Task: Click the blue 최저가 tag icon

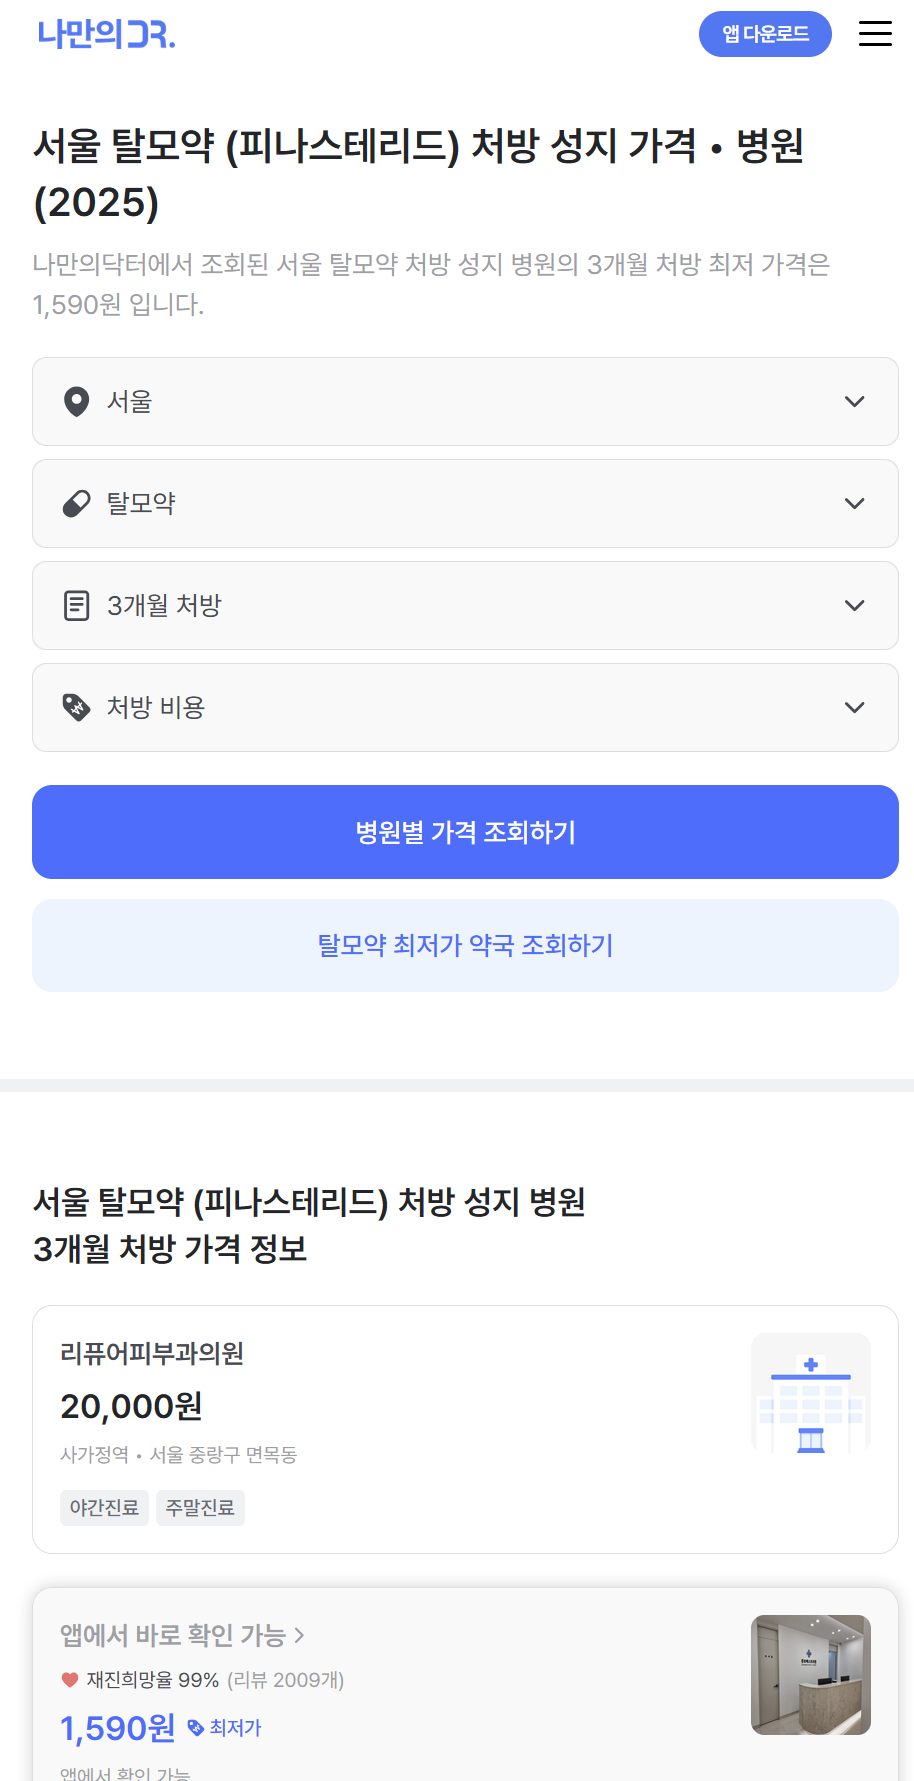Action: (x=196, y=1727)
